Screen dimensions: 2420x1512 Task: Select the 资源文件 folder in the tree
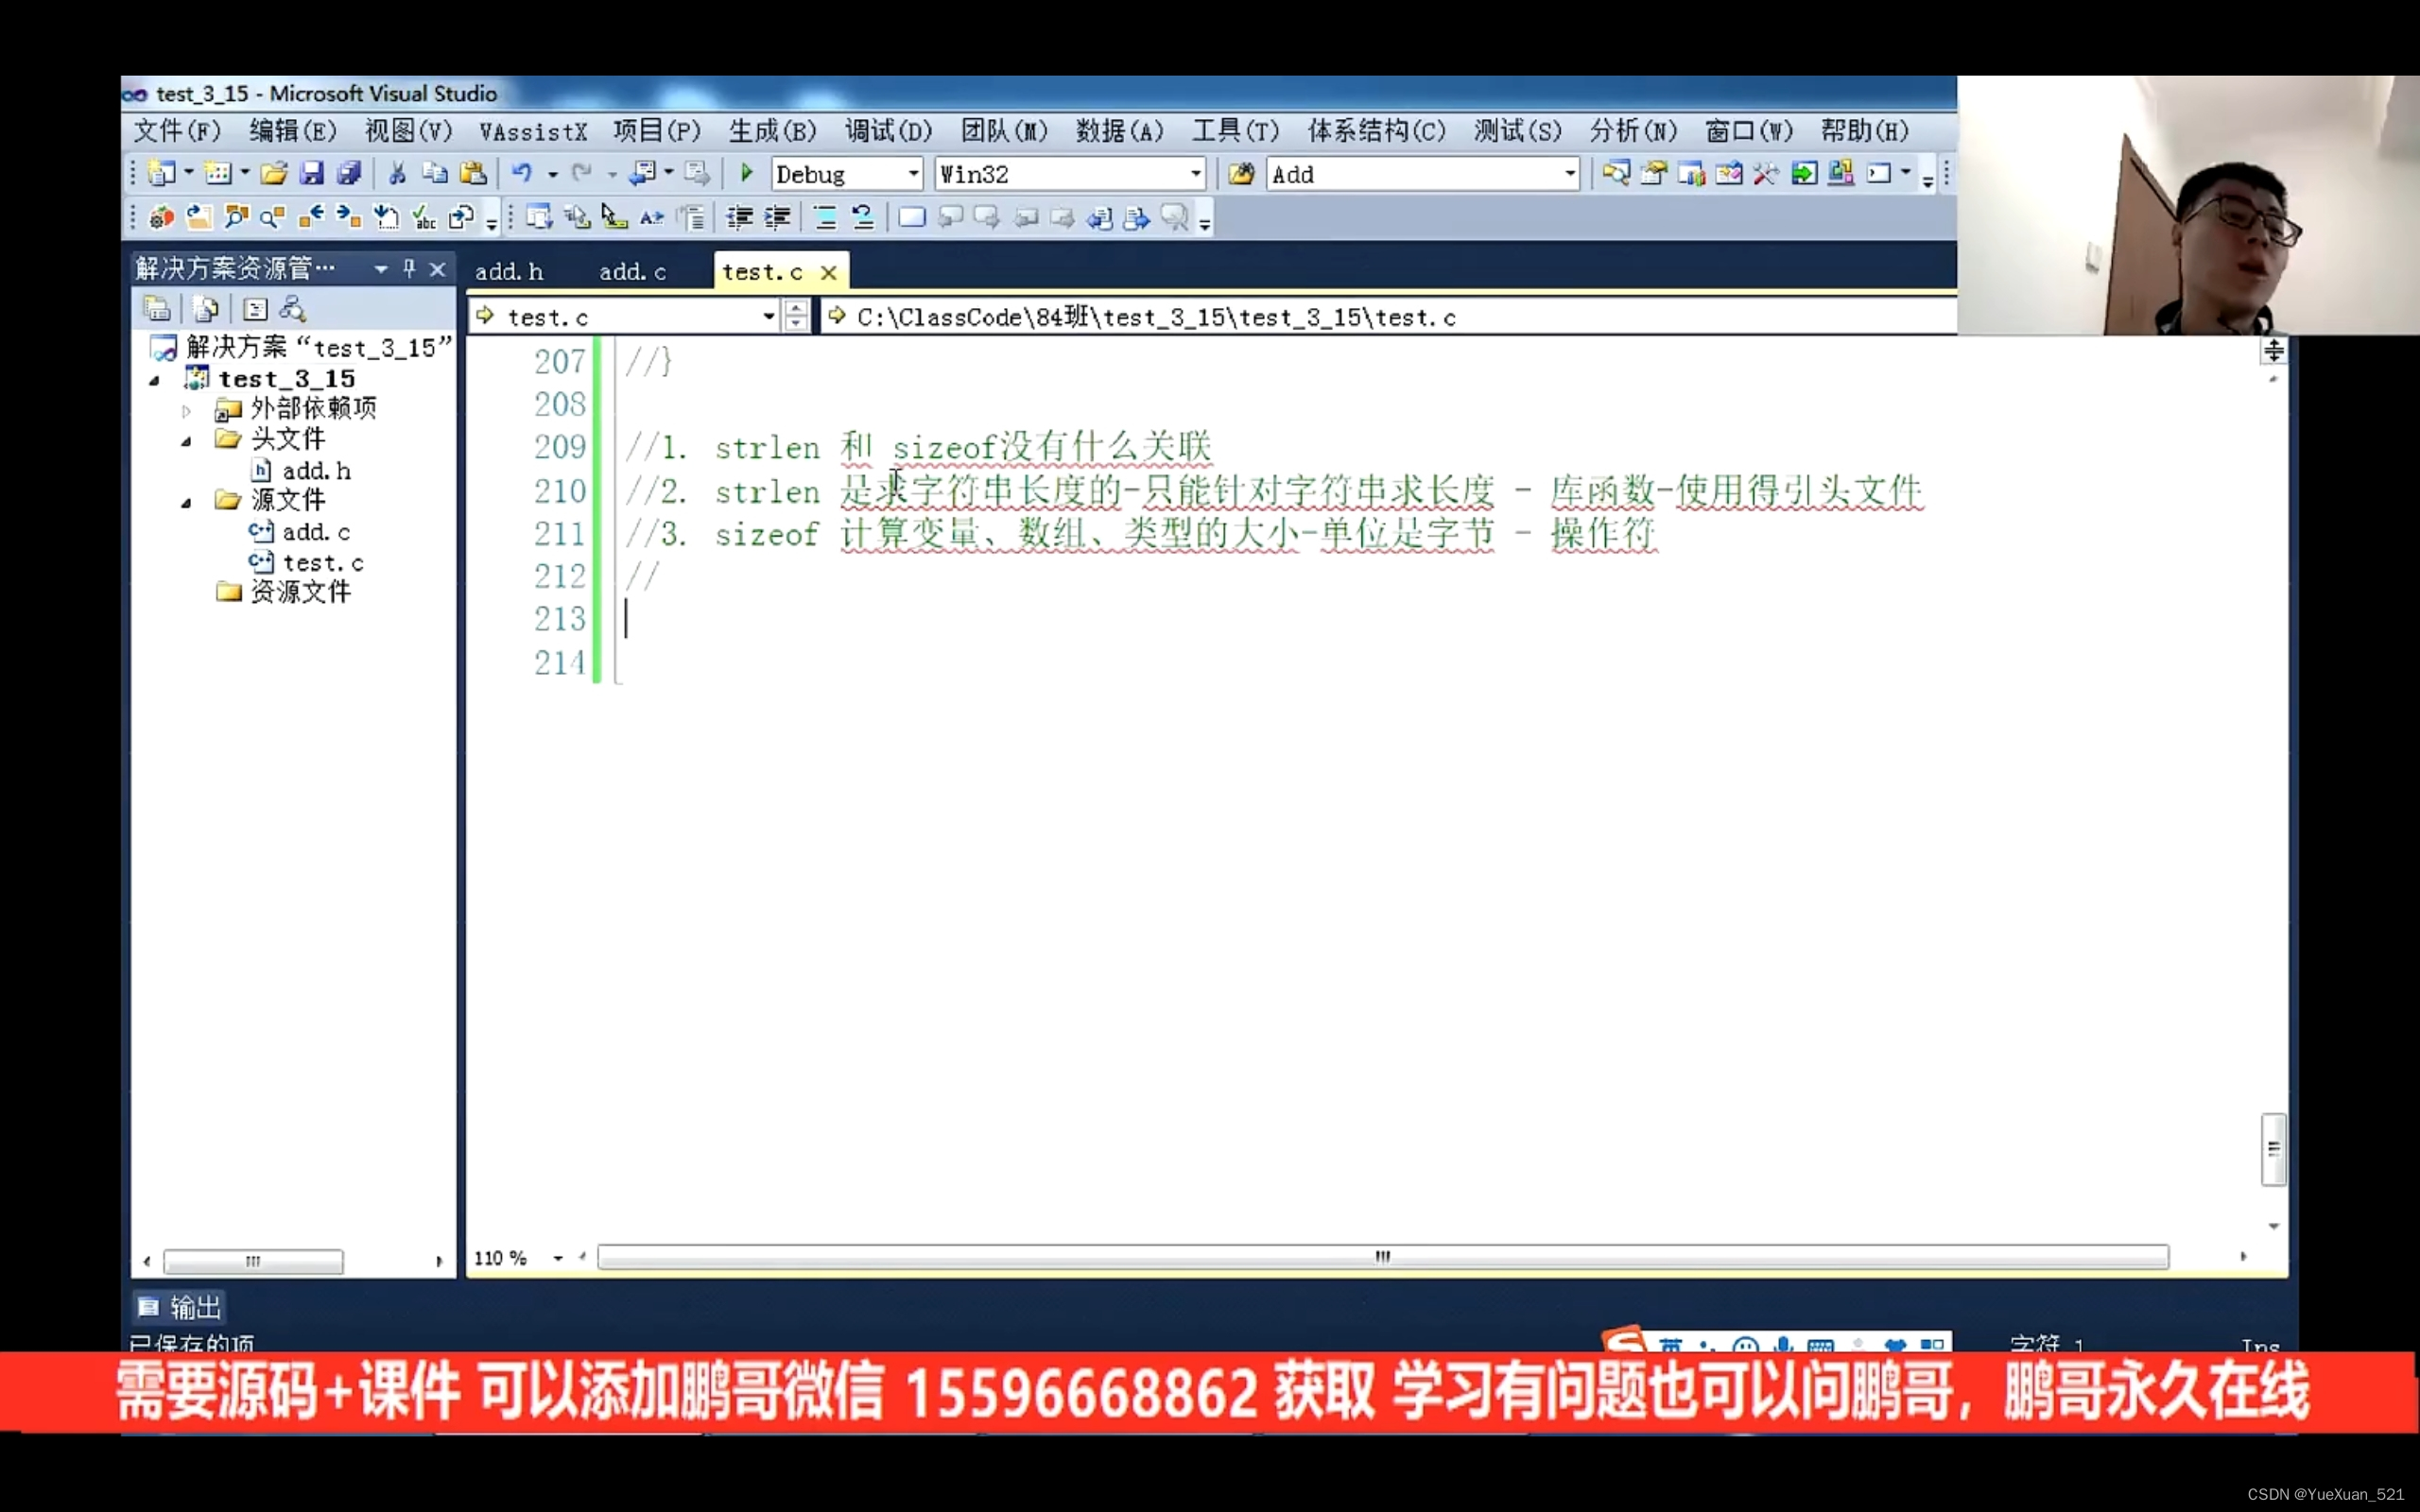[x=301, y=592]
